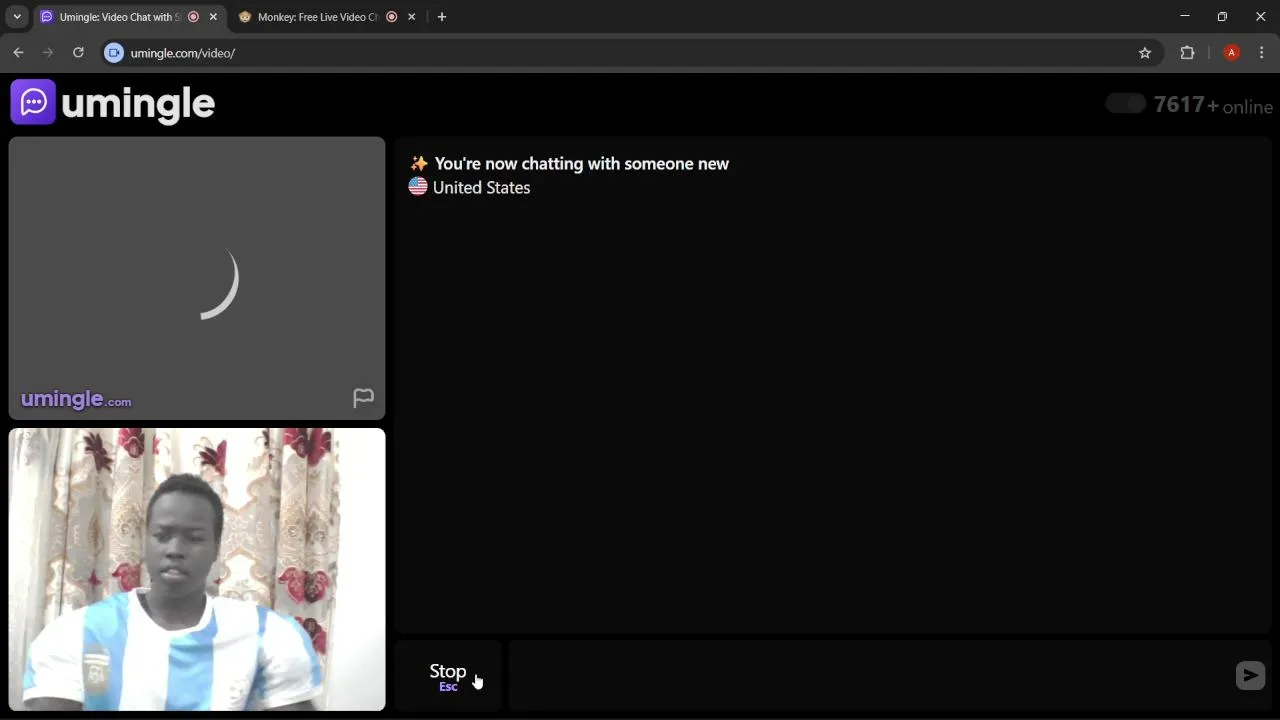1280x720 pixels.
Task: Click the Monkey tab favicon
Action: [245, 17]
